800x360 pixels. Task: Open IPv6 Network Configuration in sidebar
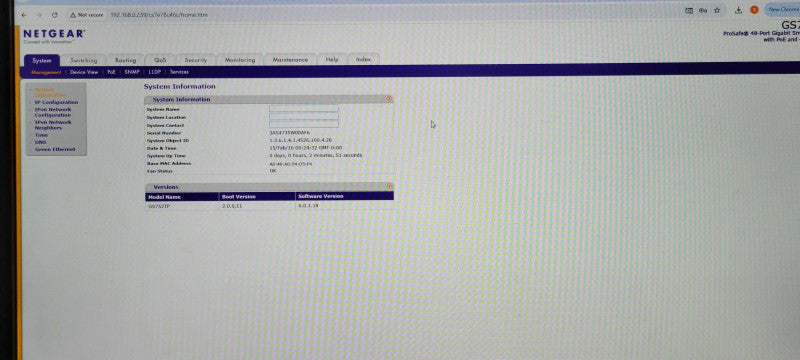coord(53,112)
